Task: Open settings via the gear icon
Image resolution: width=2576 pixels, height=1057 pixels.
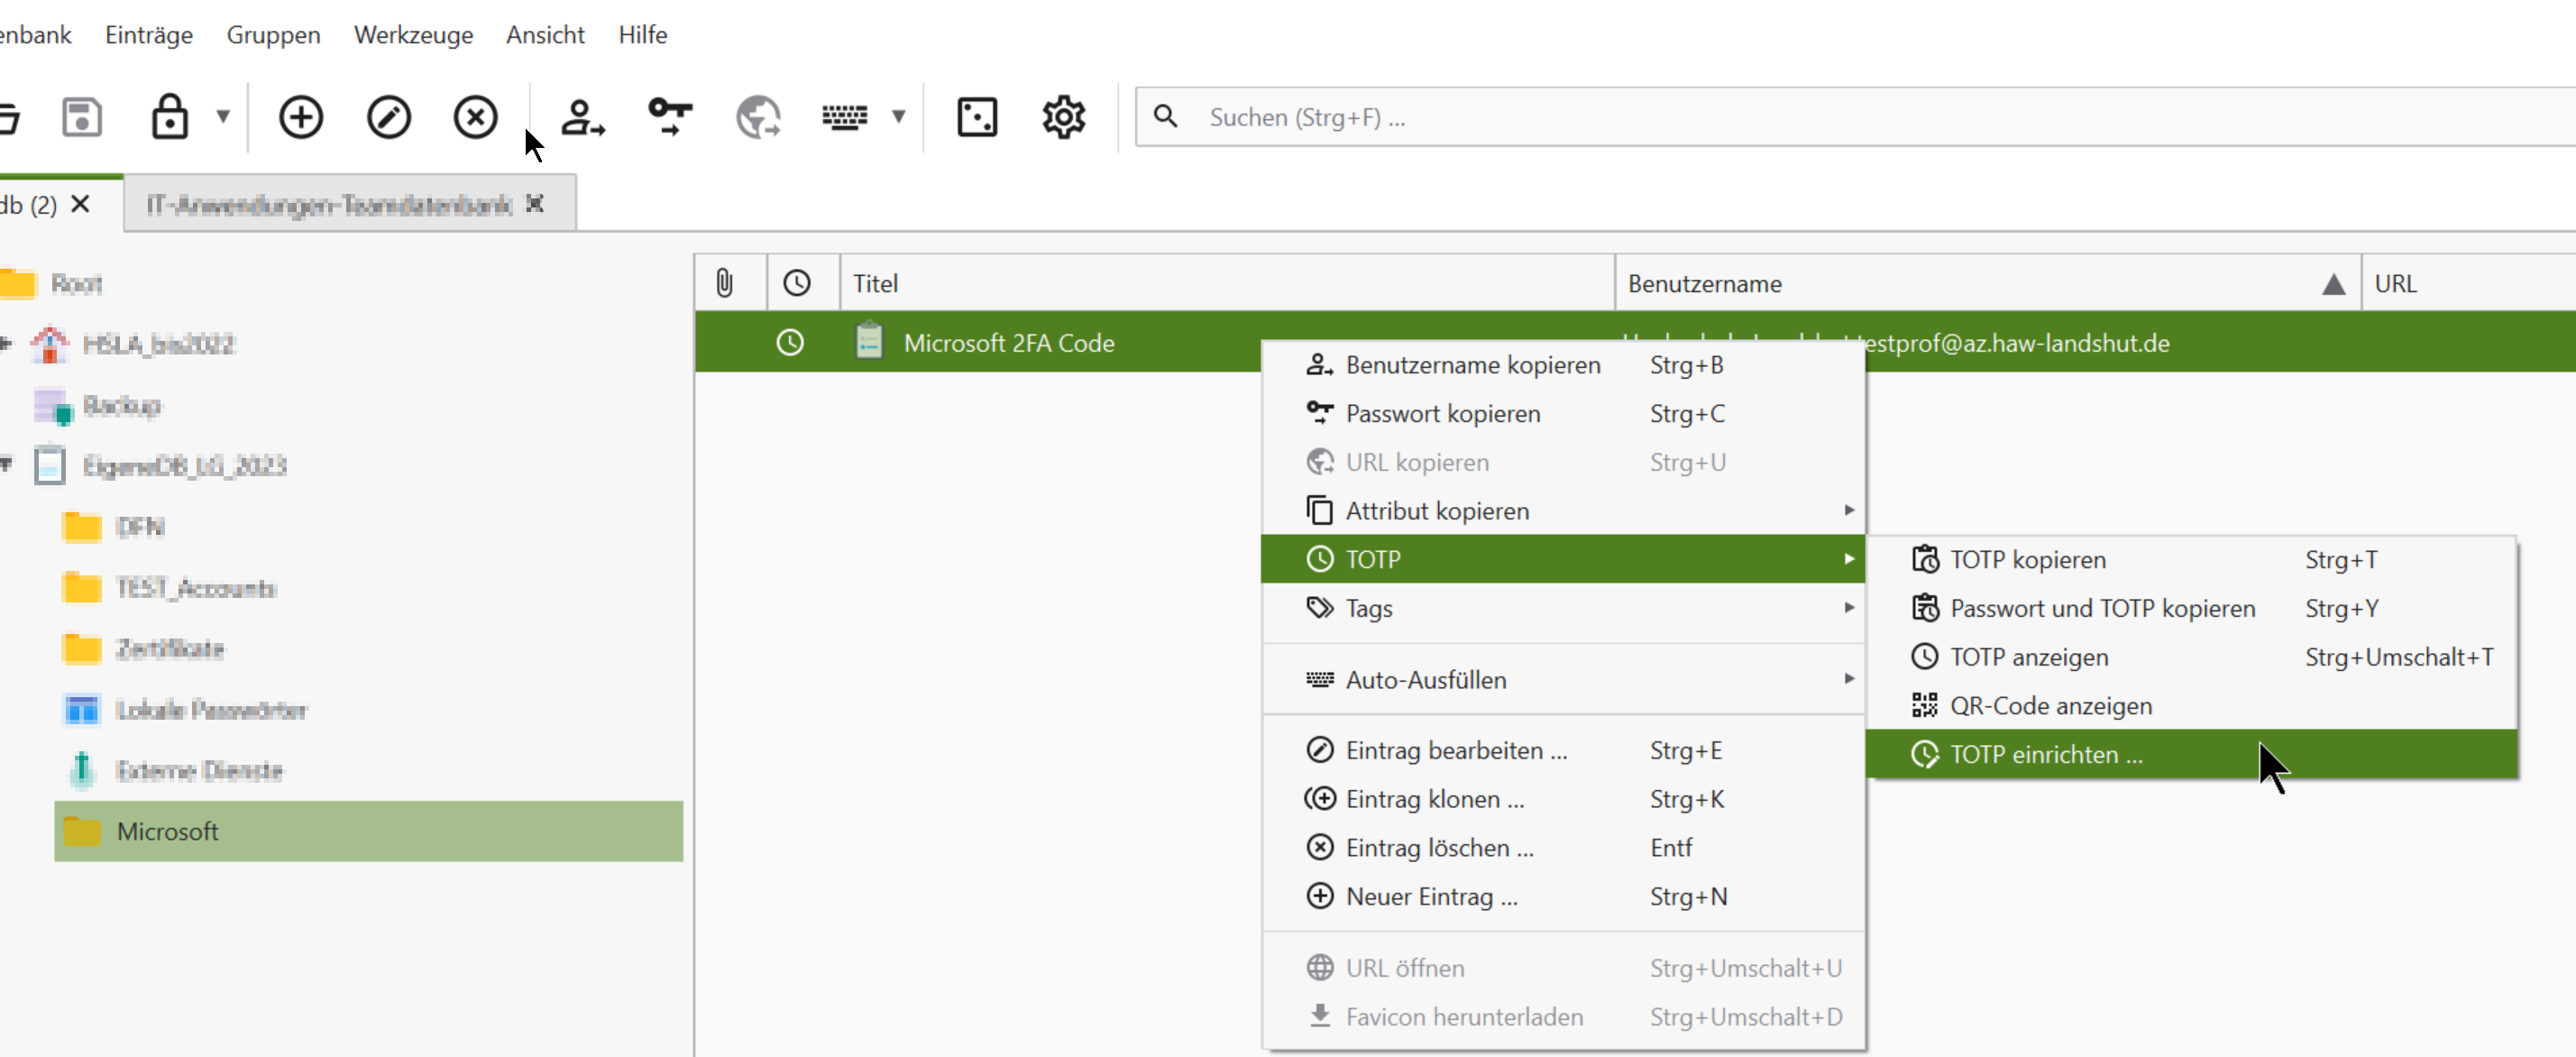Action: click(1063, 117)
